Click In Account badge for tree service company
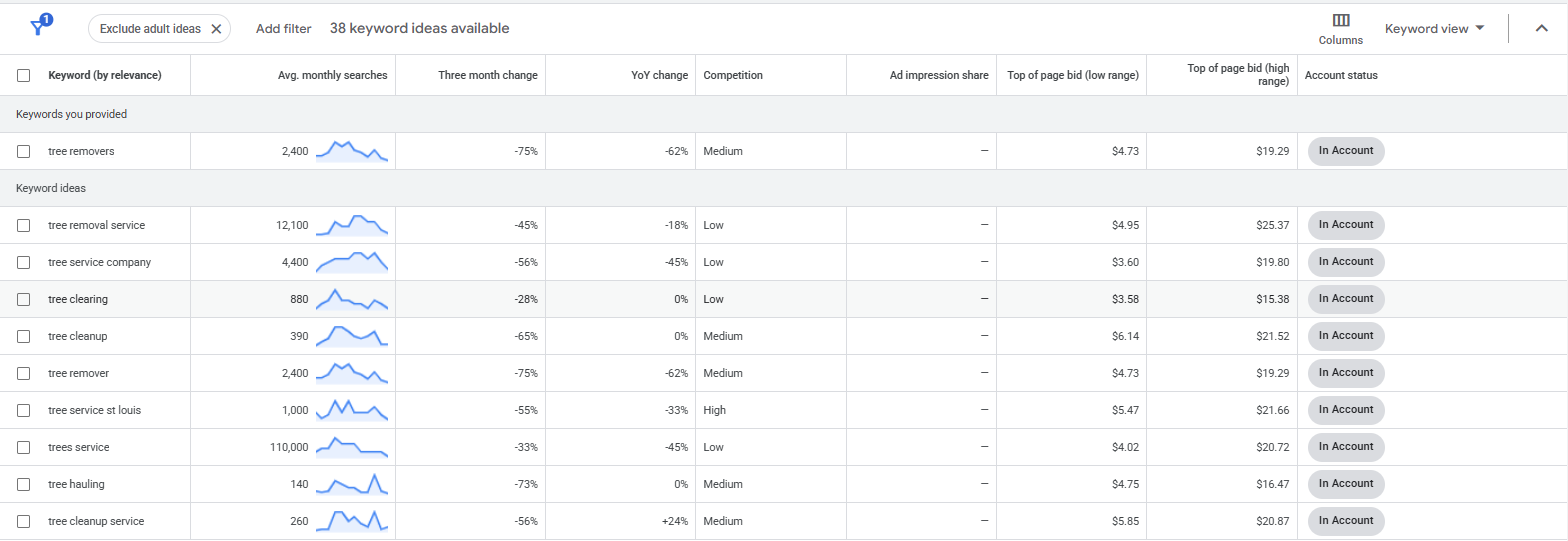The width and height of the screenshot is (1568, 541). tap(1345, 262)
